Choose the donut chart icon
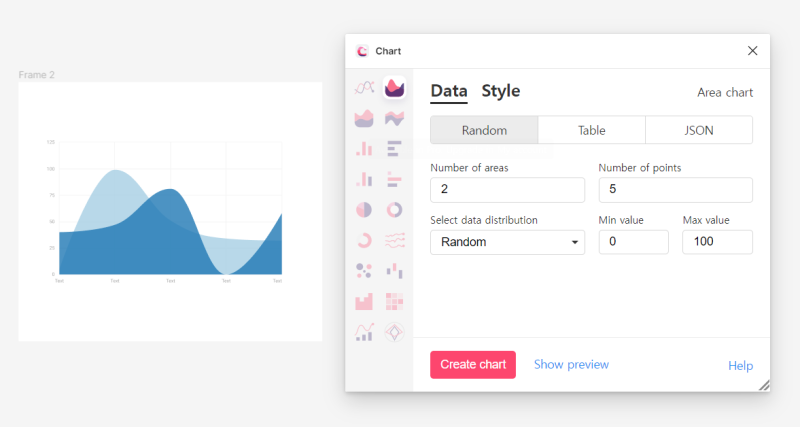 click(394, 210)
